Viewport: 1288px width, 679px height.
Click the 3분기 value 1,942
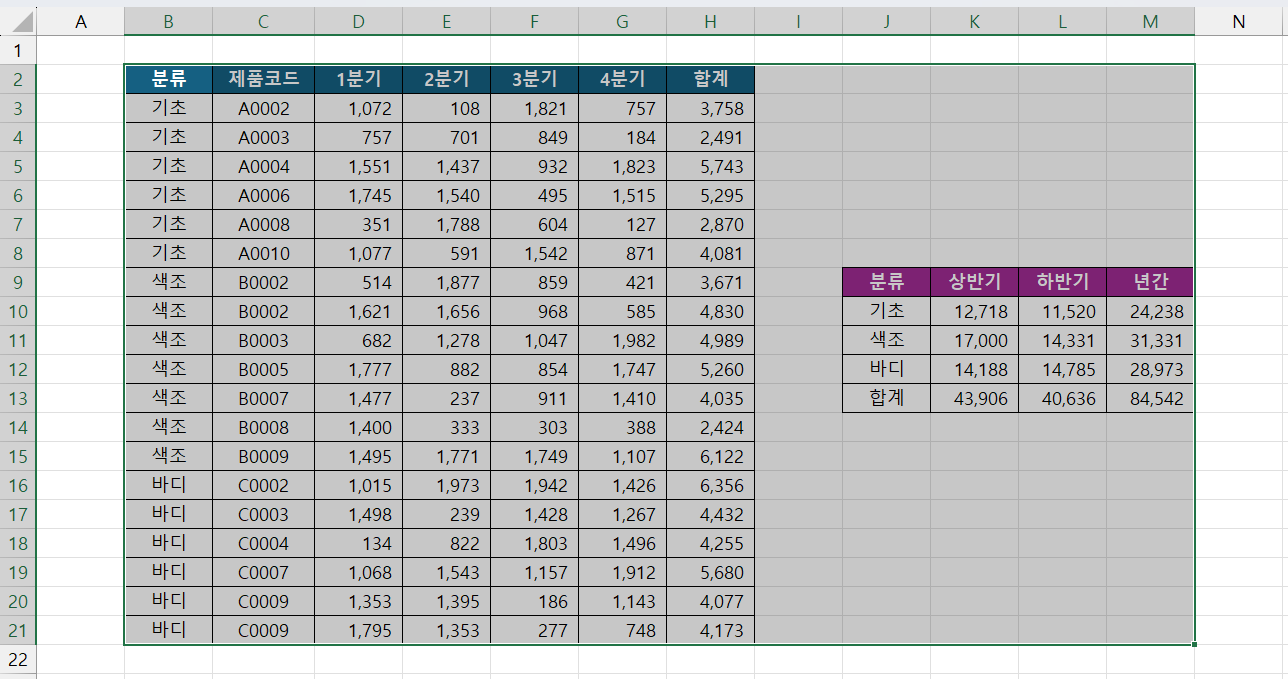(534, 485)
